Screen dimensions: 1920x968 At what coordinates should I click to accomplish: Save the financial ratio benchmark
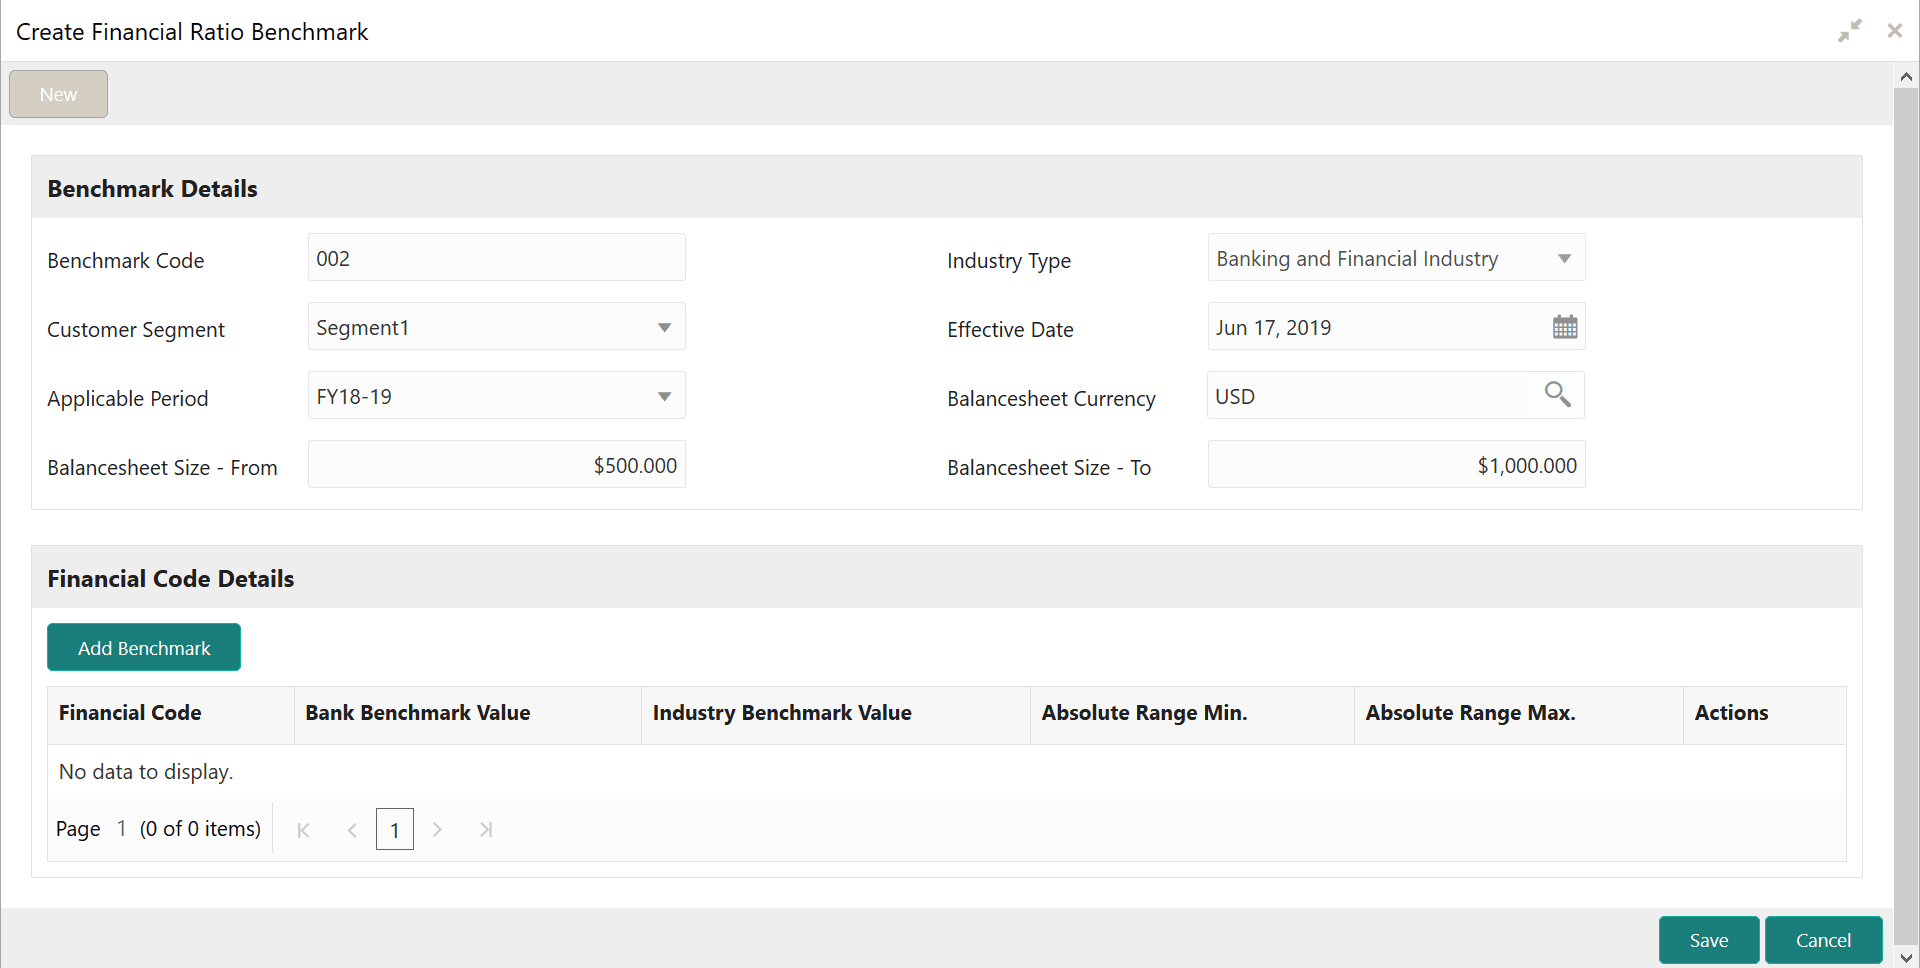(1708, 940)
